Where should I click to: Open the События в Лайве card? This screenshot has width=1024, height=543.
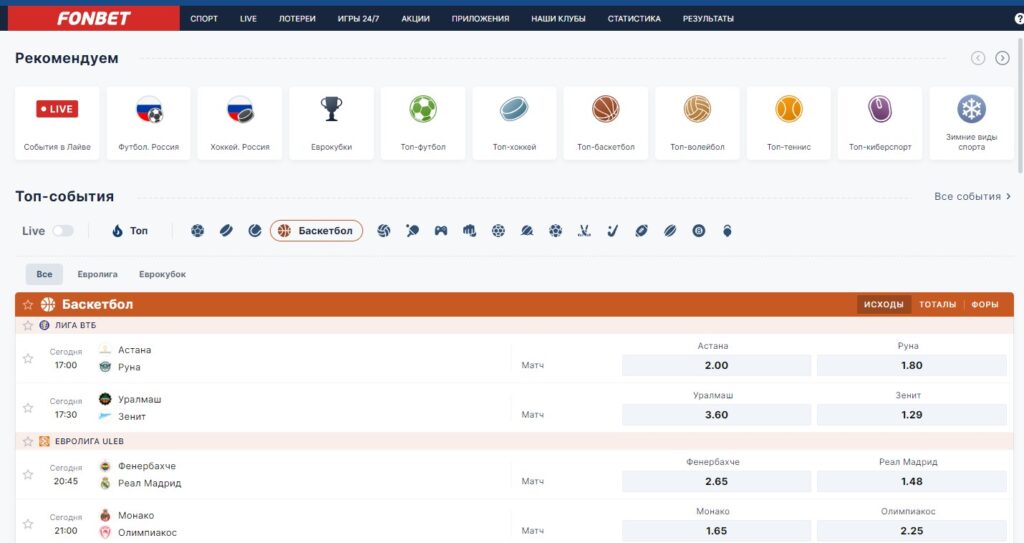(x=57, y=123)
